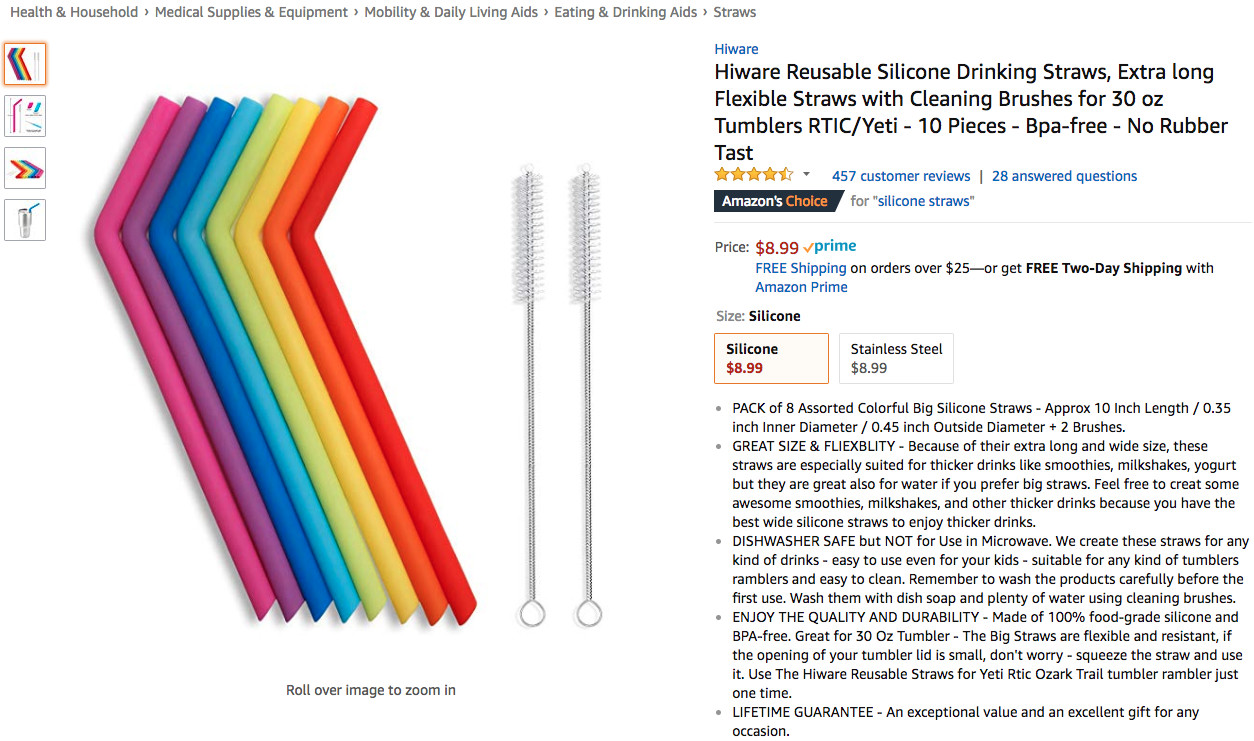The image size is (1254, 741).
Task: Go to the Straws category breadcrumb
Action: tap(734, 12)
